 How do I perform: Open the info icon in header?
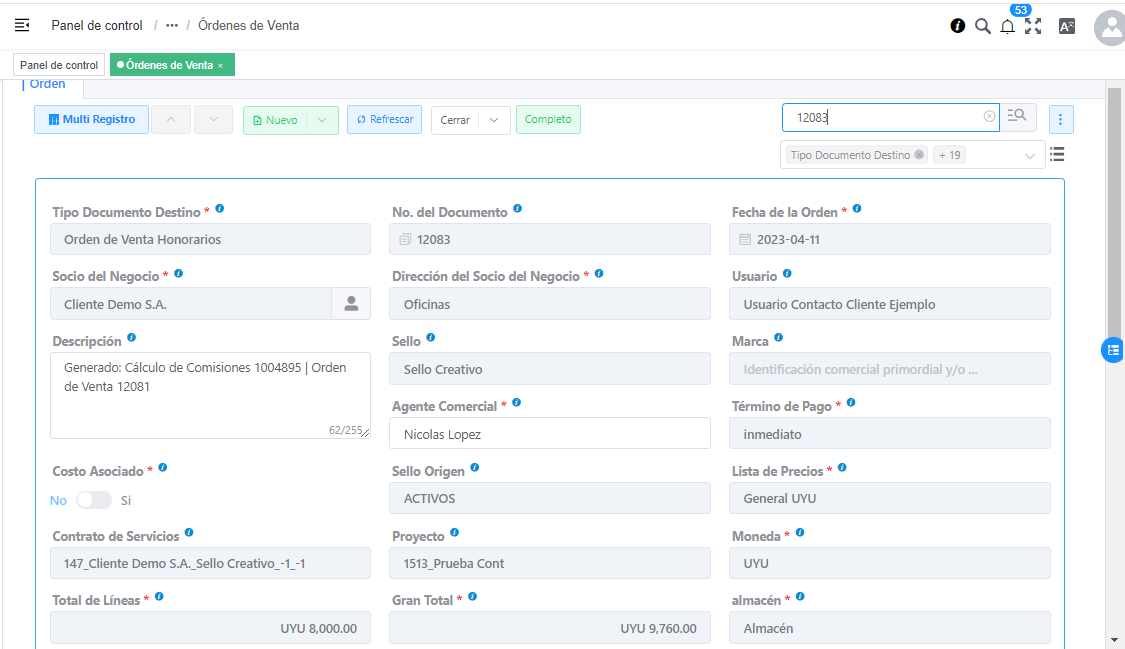(x=957, y=26)
